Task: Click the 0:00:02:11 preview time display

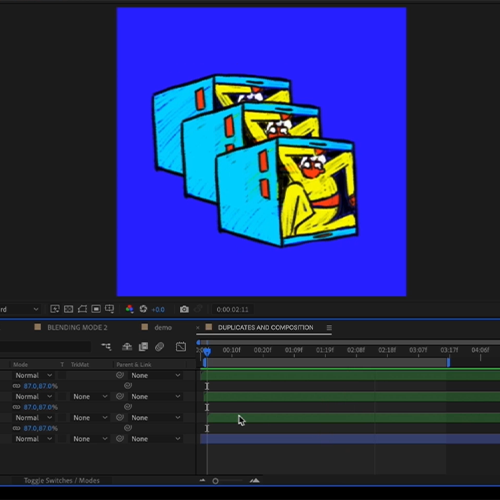Action: click(232, 309)
